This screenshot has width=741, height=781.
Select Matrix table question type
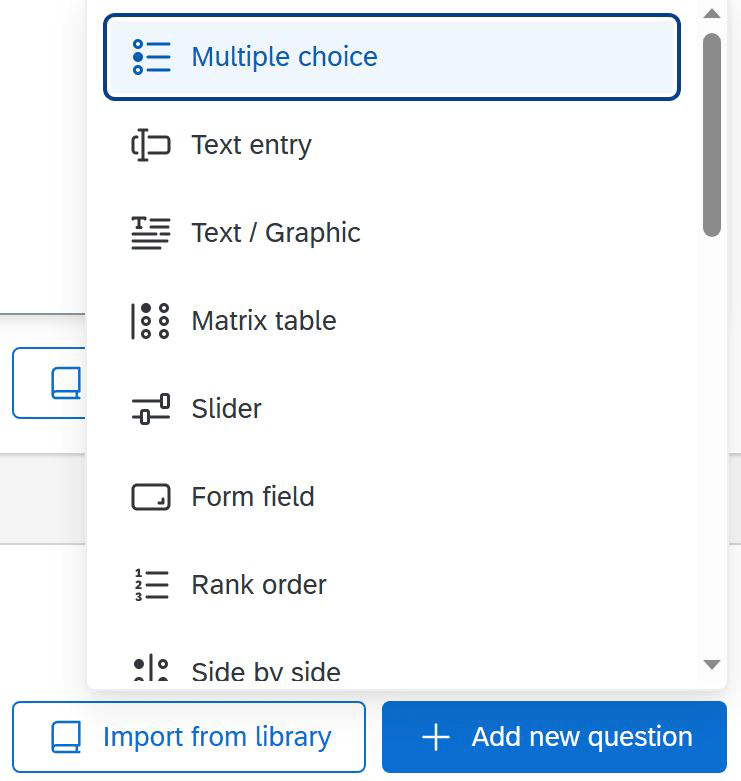tap(392, 321)
